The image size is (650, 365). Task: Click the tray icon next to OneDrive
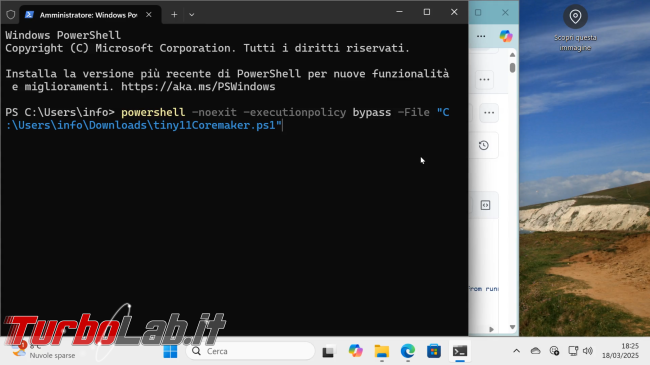point(554,351)
